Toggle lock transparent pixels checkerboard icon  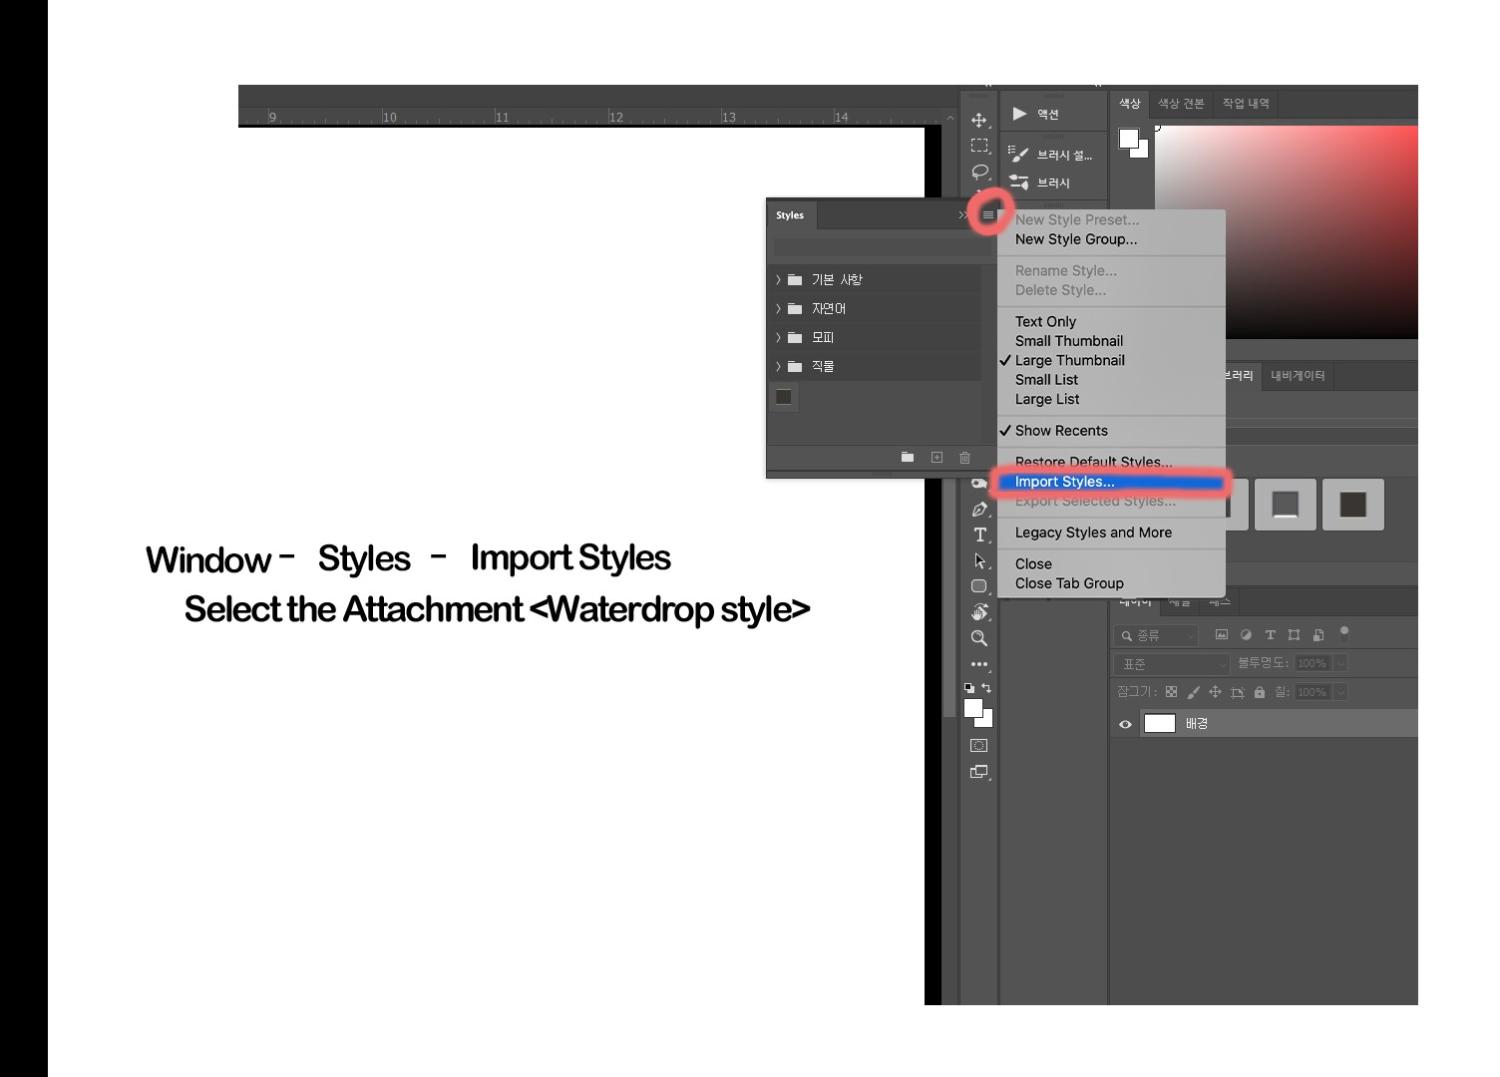(x=1171, y=692)
